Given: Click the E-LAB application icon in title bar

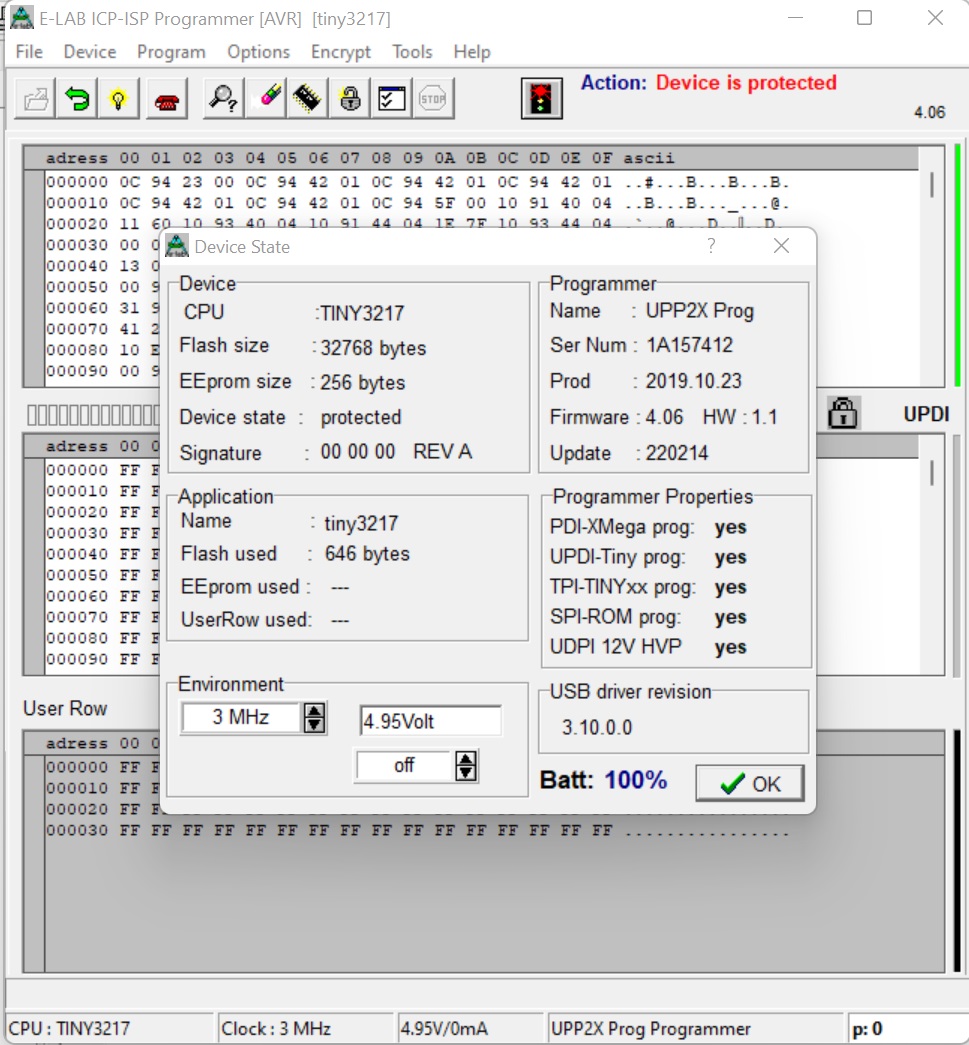Looking at the screenshot, I should (22, 18).
